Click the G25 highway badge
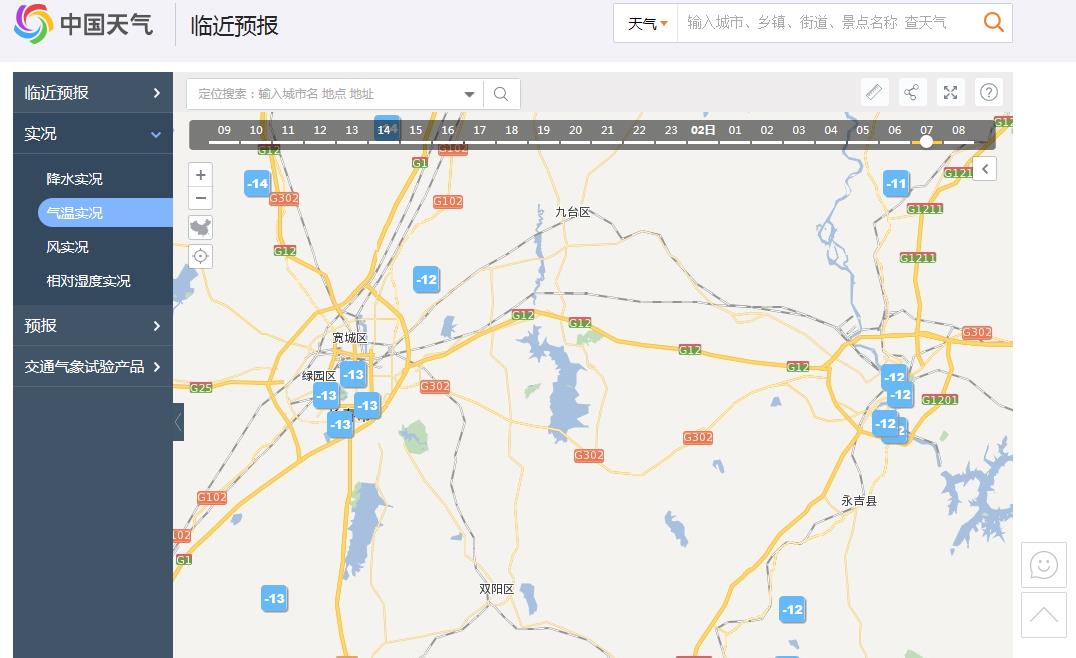The height and width of the screenshot is (658, 1076). (x=201, y=388)
